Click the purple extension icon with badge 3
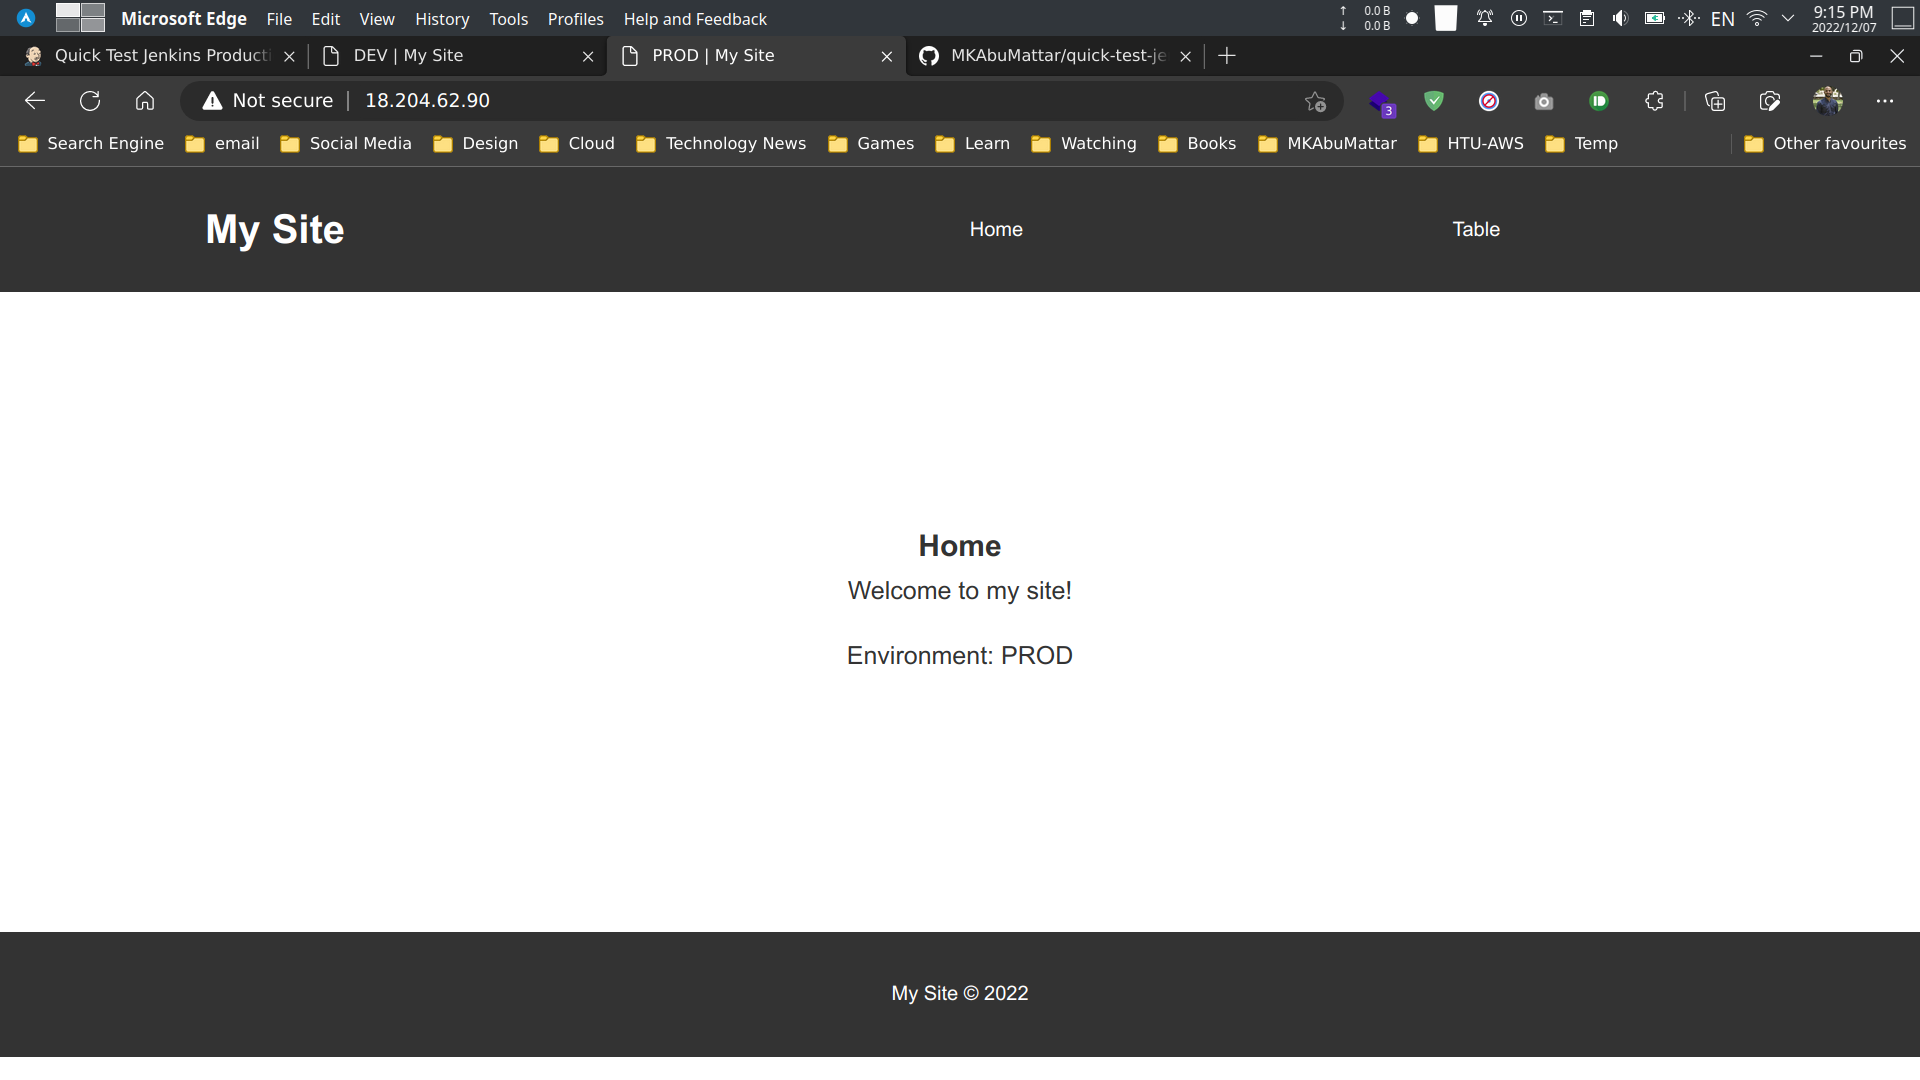 (1383, 100)
